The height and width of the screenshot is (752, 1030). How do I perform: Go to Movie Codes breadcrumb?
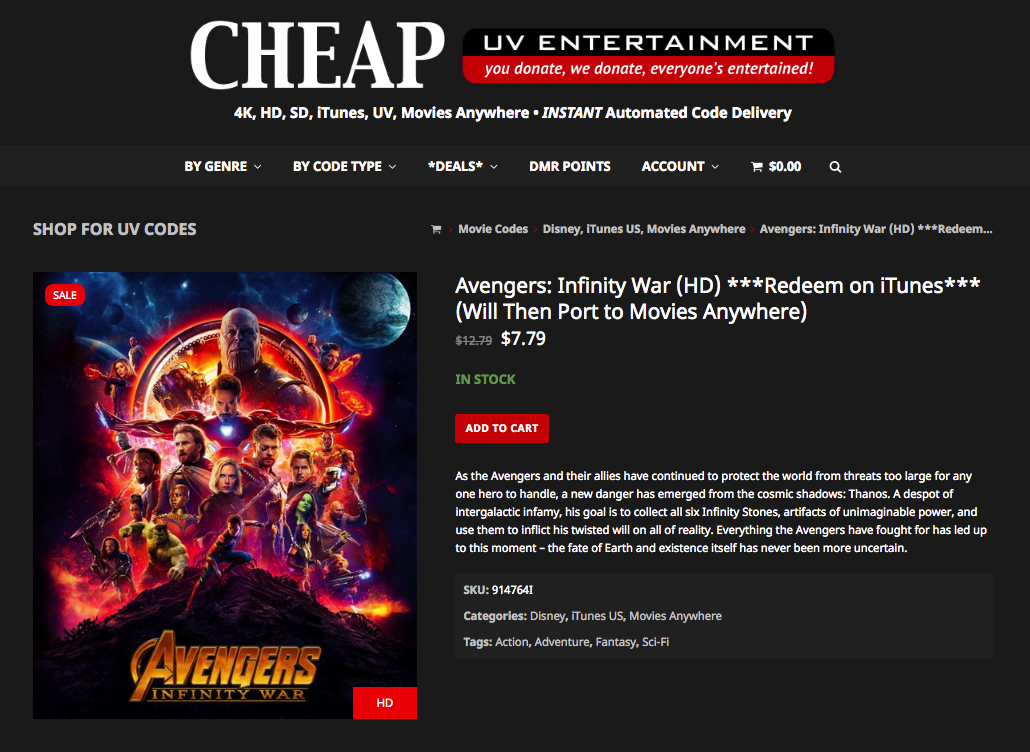[493, 229]
